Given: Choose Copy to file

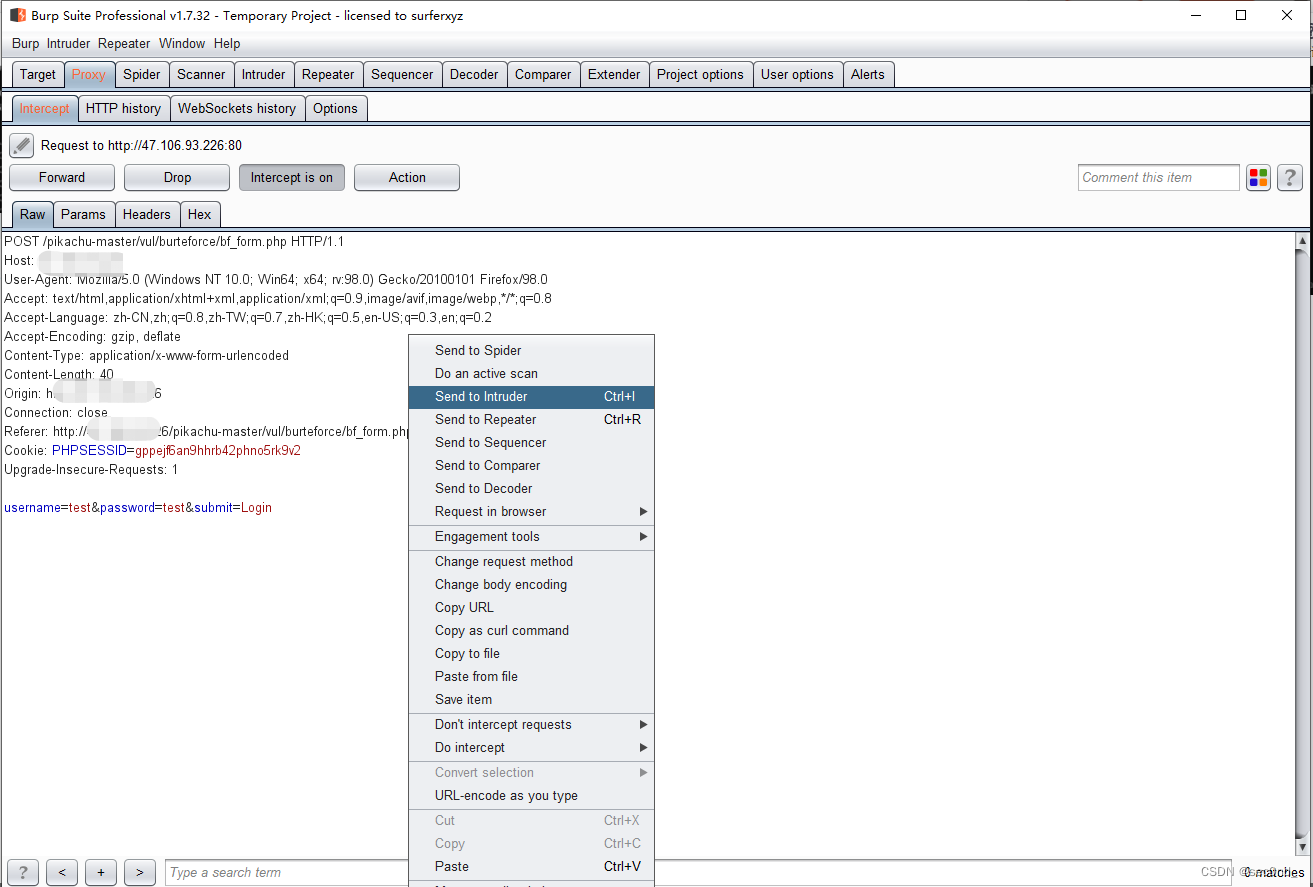Looking at the screenshot, I should coord(531,653).
